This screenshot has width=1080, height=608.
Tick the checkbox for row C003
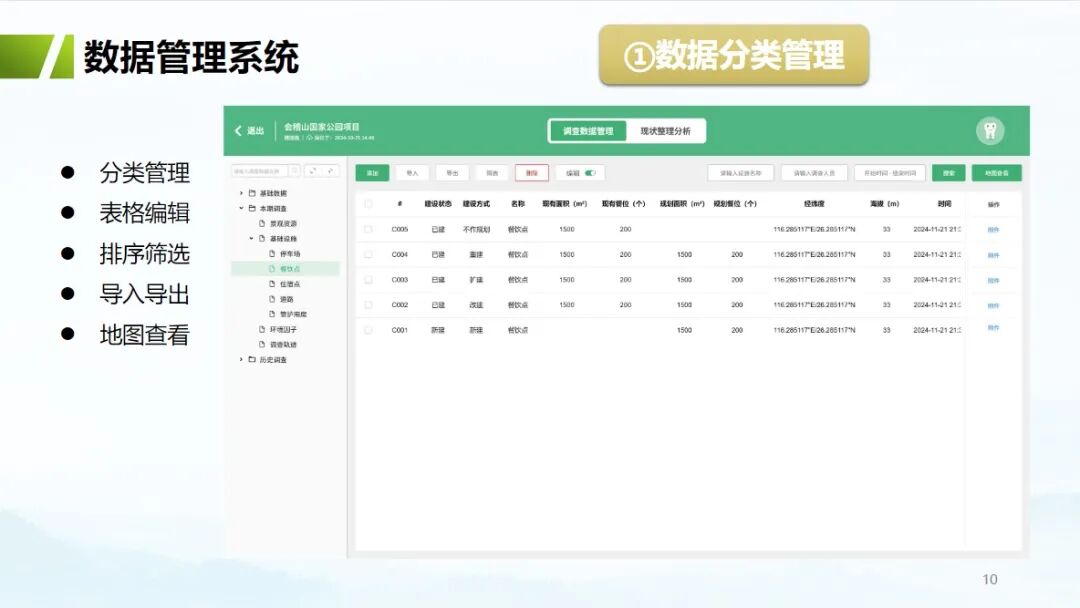click(368, 280)
